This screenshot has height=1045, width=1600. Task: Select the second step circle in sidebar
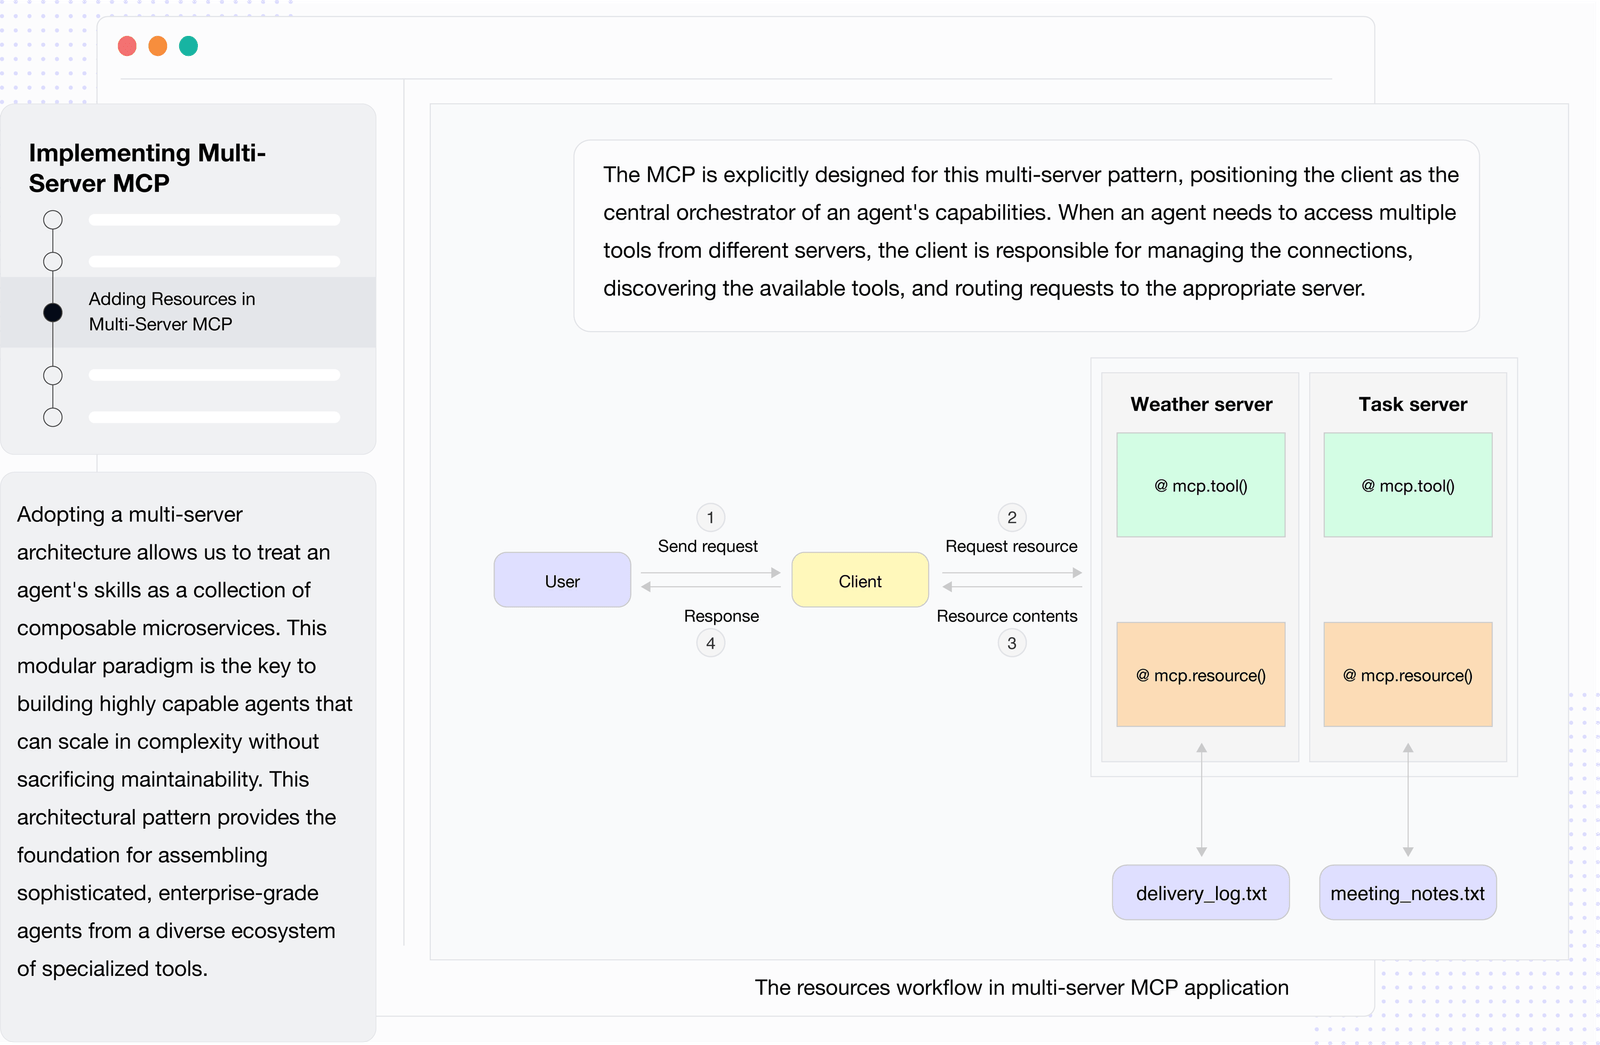(x=53, y=262)
